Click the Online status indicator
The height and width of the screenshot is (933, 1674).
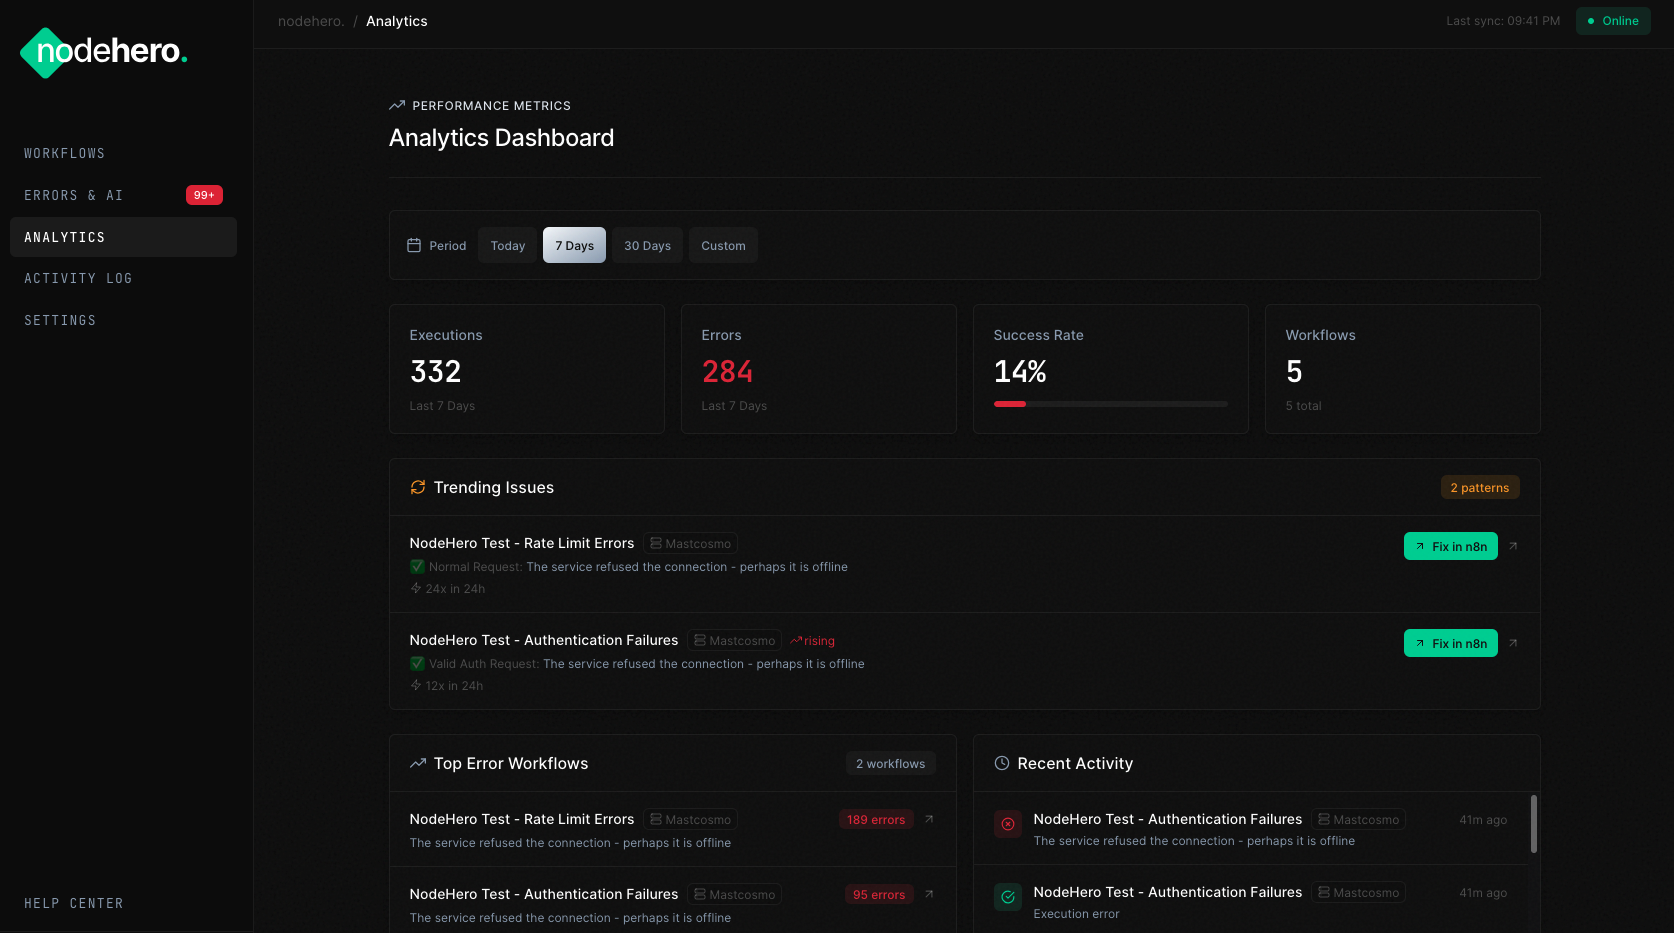pos(1613,20)
